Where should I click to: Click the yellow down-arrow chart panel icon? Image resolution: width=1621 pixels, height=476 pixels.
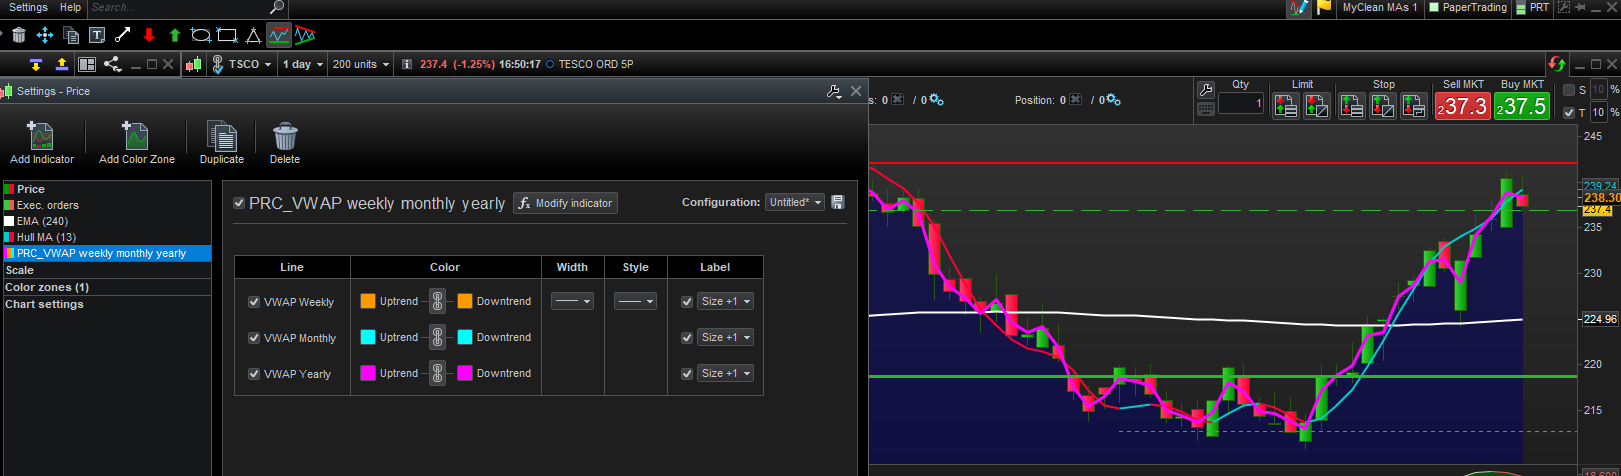[36, 64]
